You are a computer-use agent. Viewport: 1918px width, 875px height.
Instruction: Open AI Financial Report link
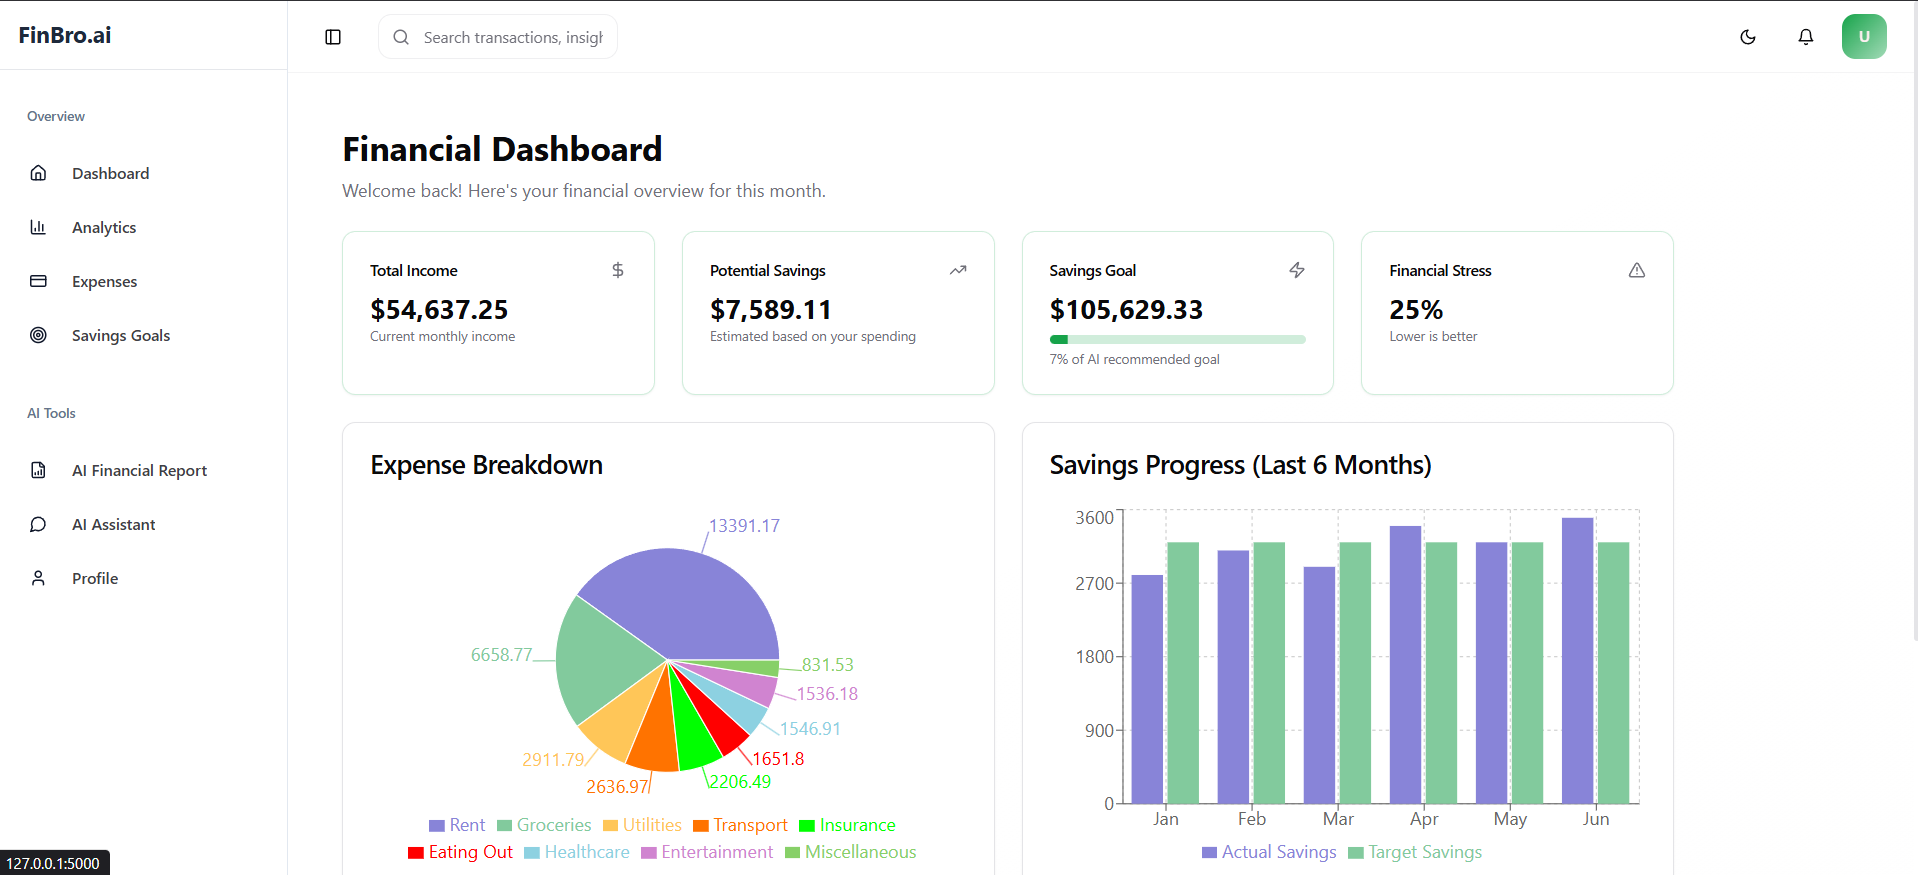coord(139,471)
